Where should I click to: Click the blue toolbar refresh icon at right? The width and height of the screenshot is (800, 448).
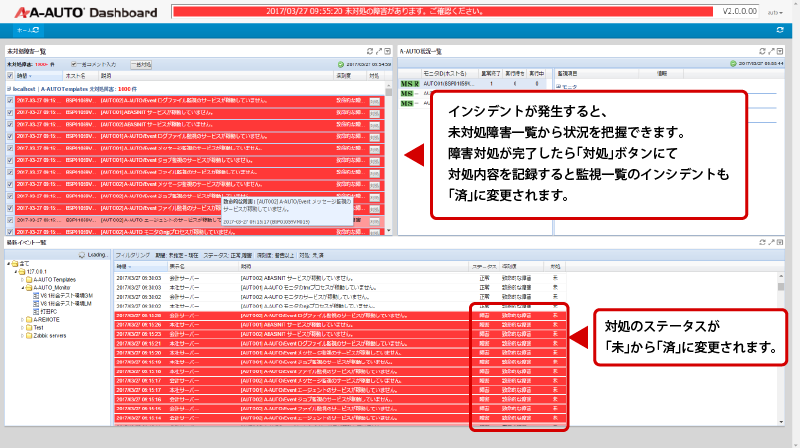pos(780,30)
